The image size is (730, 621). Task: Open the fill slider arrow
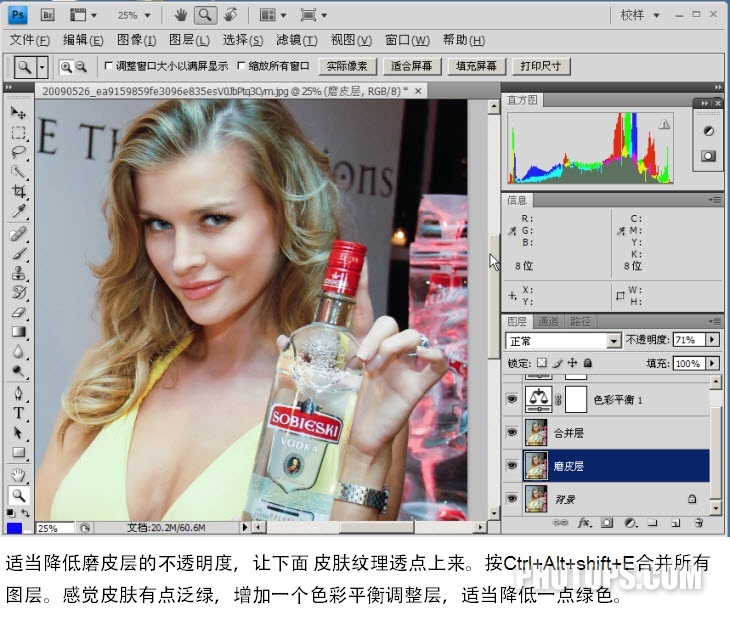click(x=712, y=363)
